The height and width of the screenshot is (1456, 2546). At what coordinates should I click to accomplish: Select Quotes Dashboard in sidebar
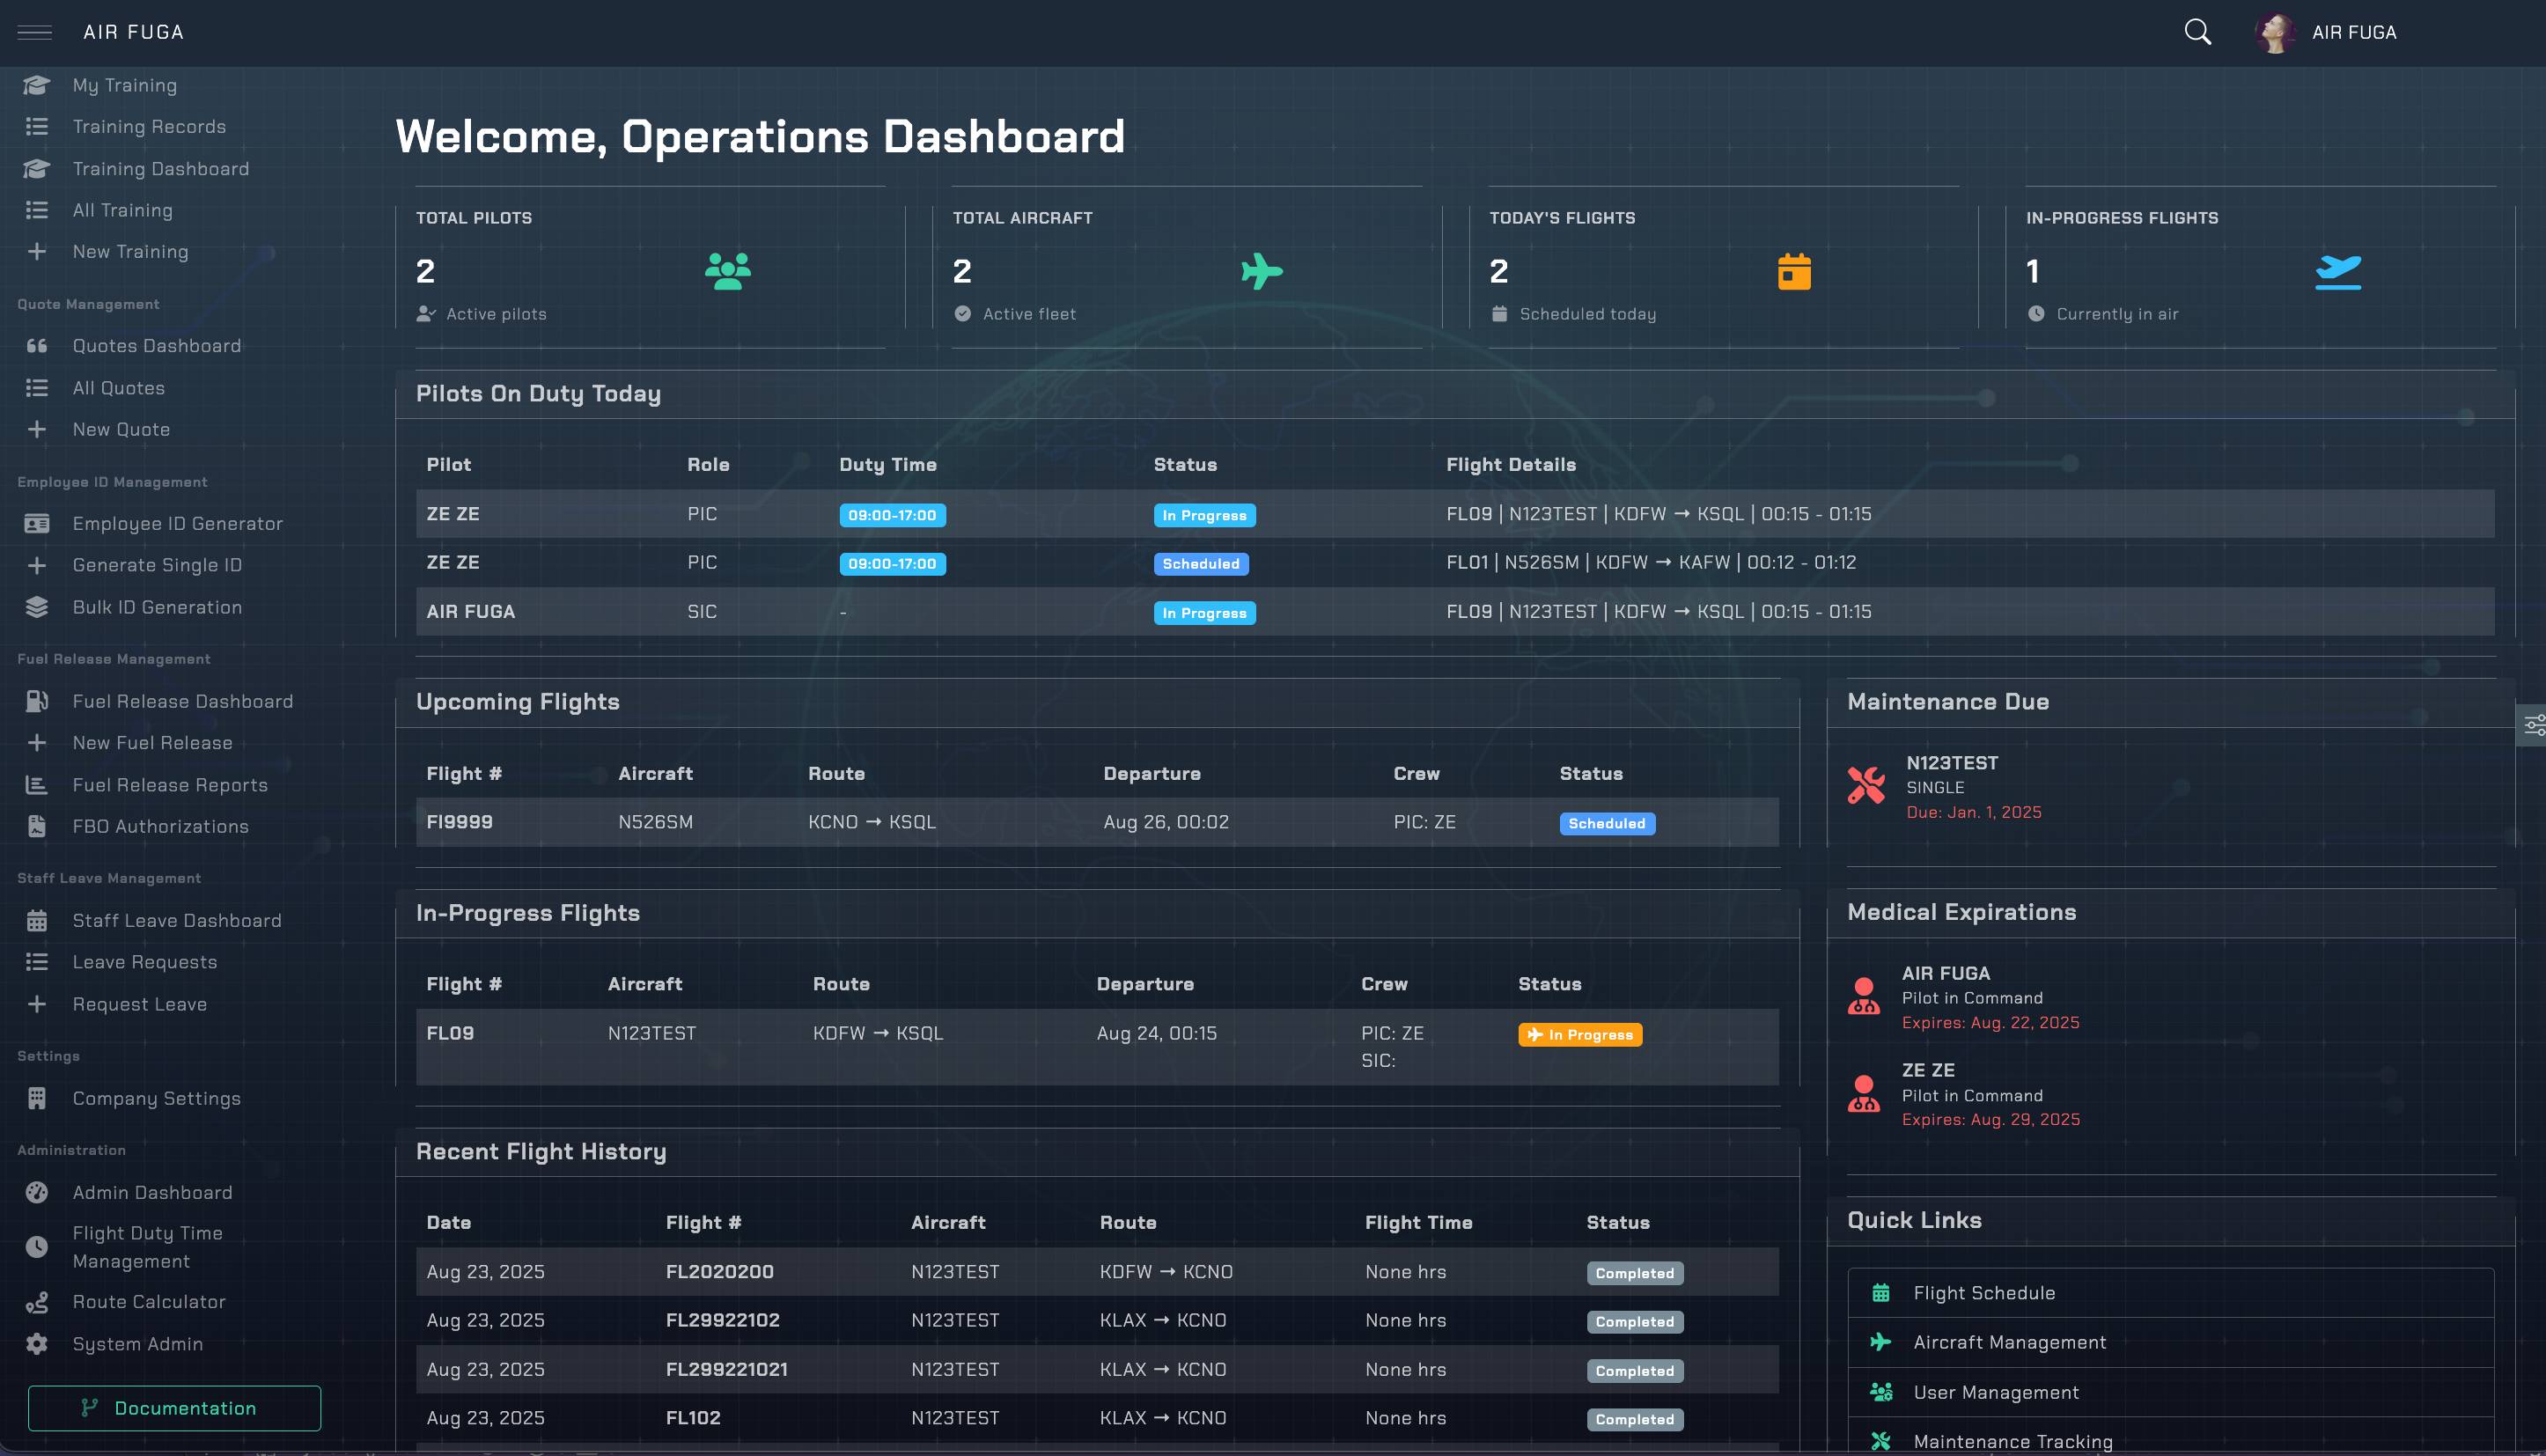(156, 346)
